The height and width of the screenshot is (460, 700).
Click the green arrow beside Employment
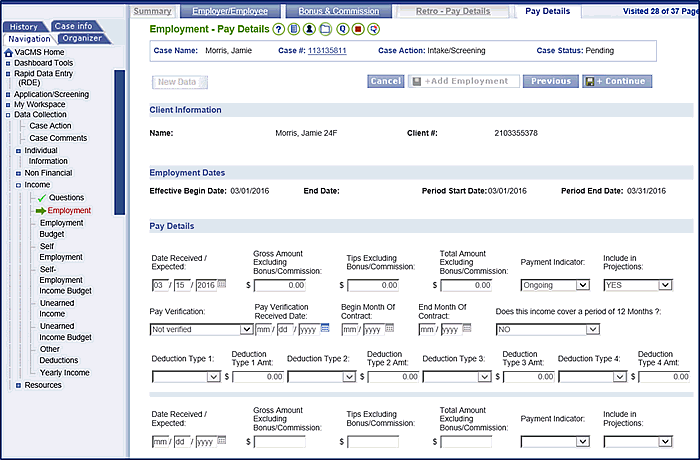coord(41,211)
